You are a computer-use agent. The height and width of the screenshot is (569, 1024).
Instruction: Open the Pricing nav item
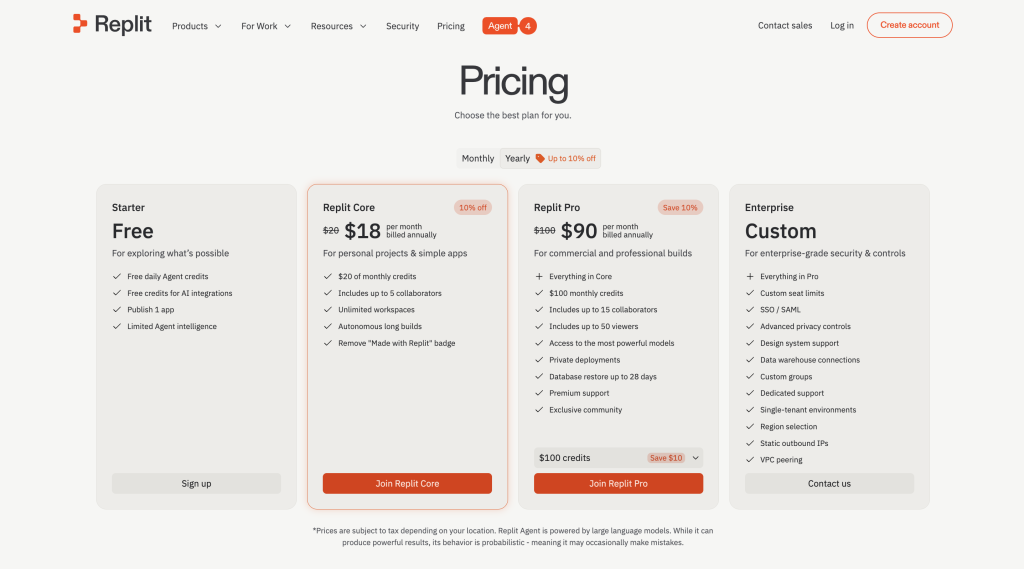(450, 26)
